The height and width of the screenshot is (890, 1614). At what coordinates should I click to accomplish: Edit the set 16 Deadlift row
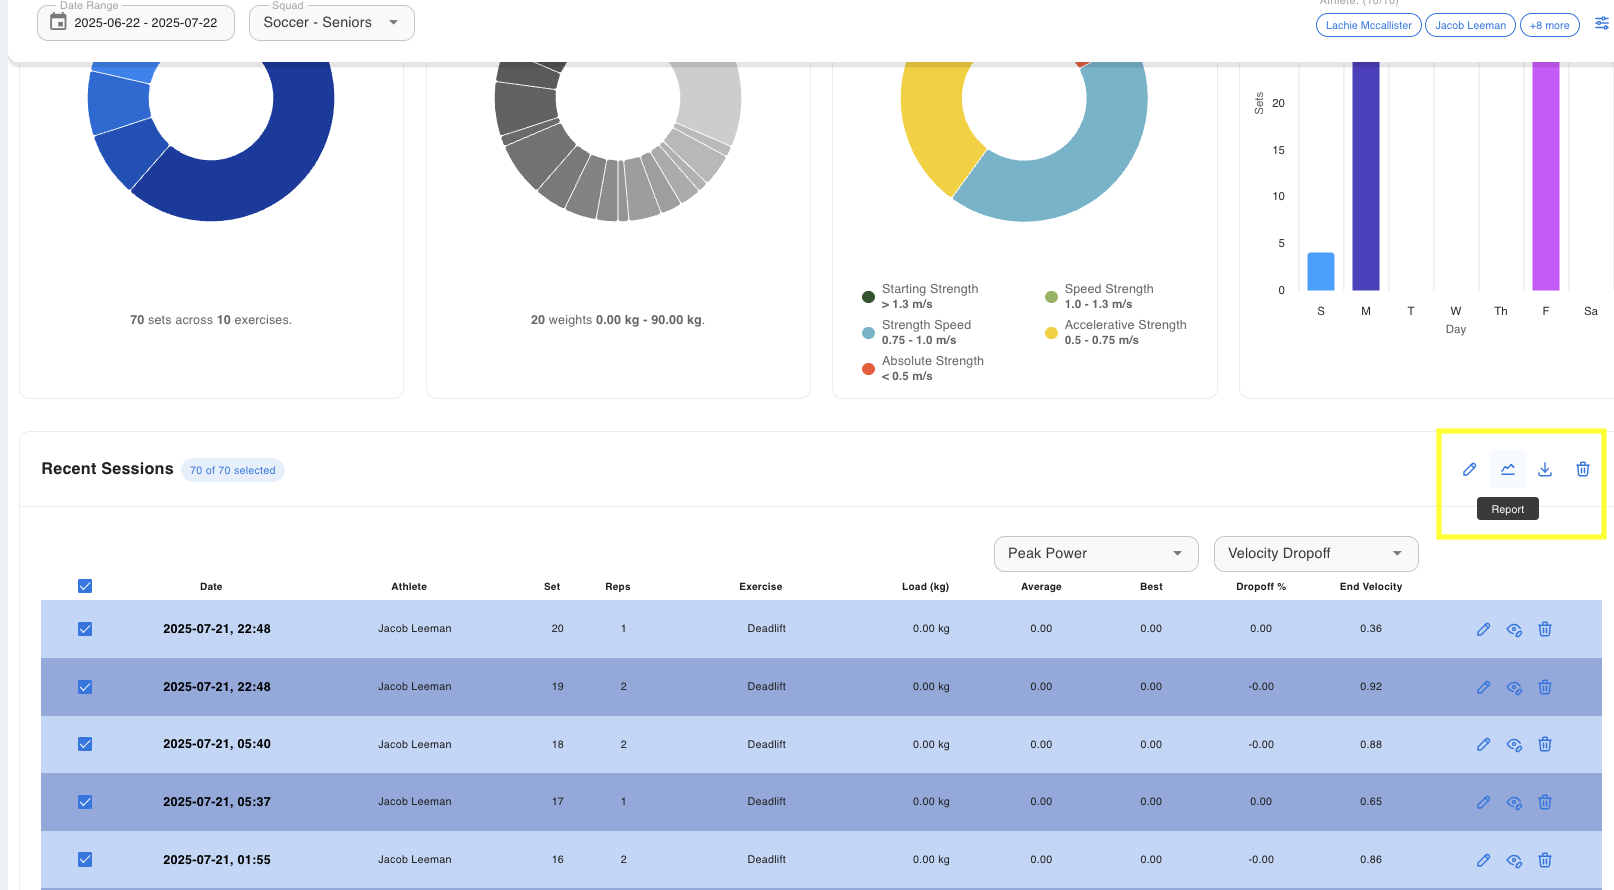(1484, 860)
